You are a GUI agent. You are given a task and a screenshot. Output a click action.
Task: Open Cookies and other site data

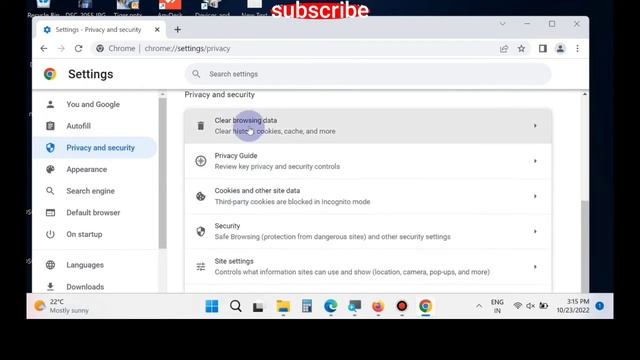368,196
